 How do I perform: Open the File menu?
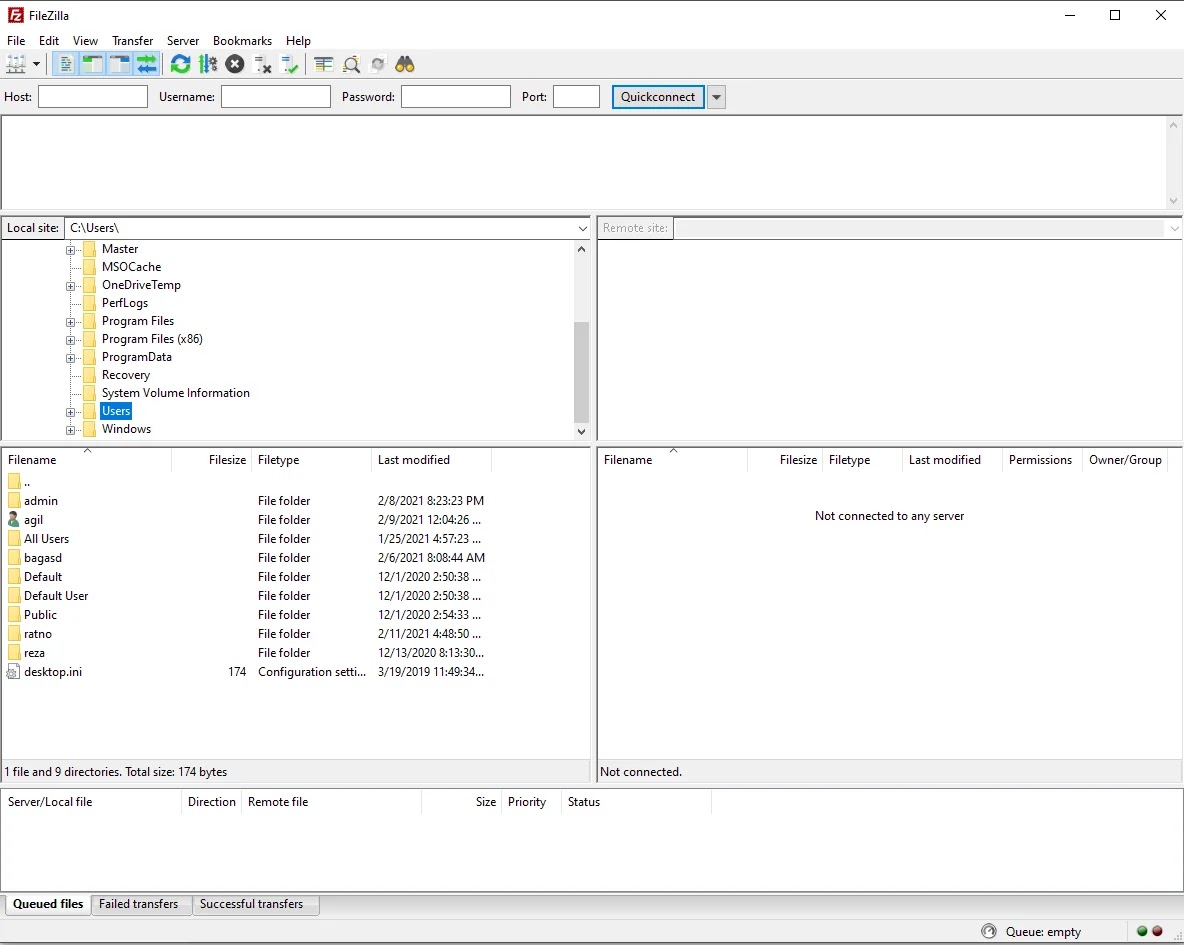pos(16,41)
